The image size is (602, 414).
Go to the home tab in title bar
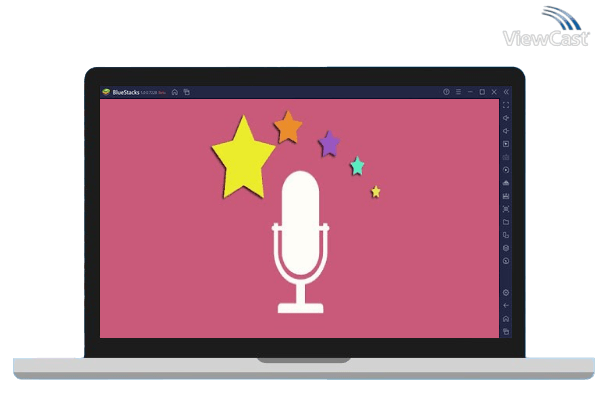[175, 92]
